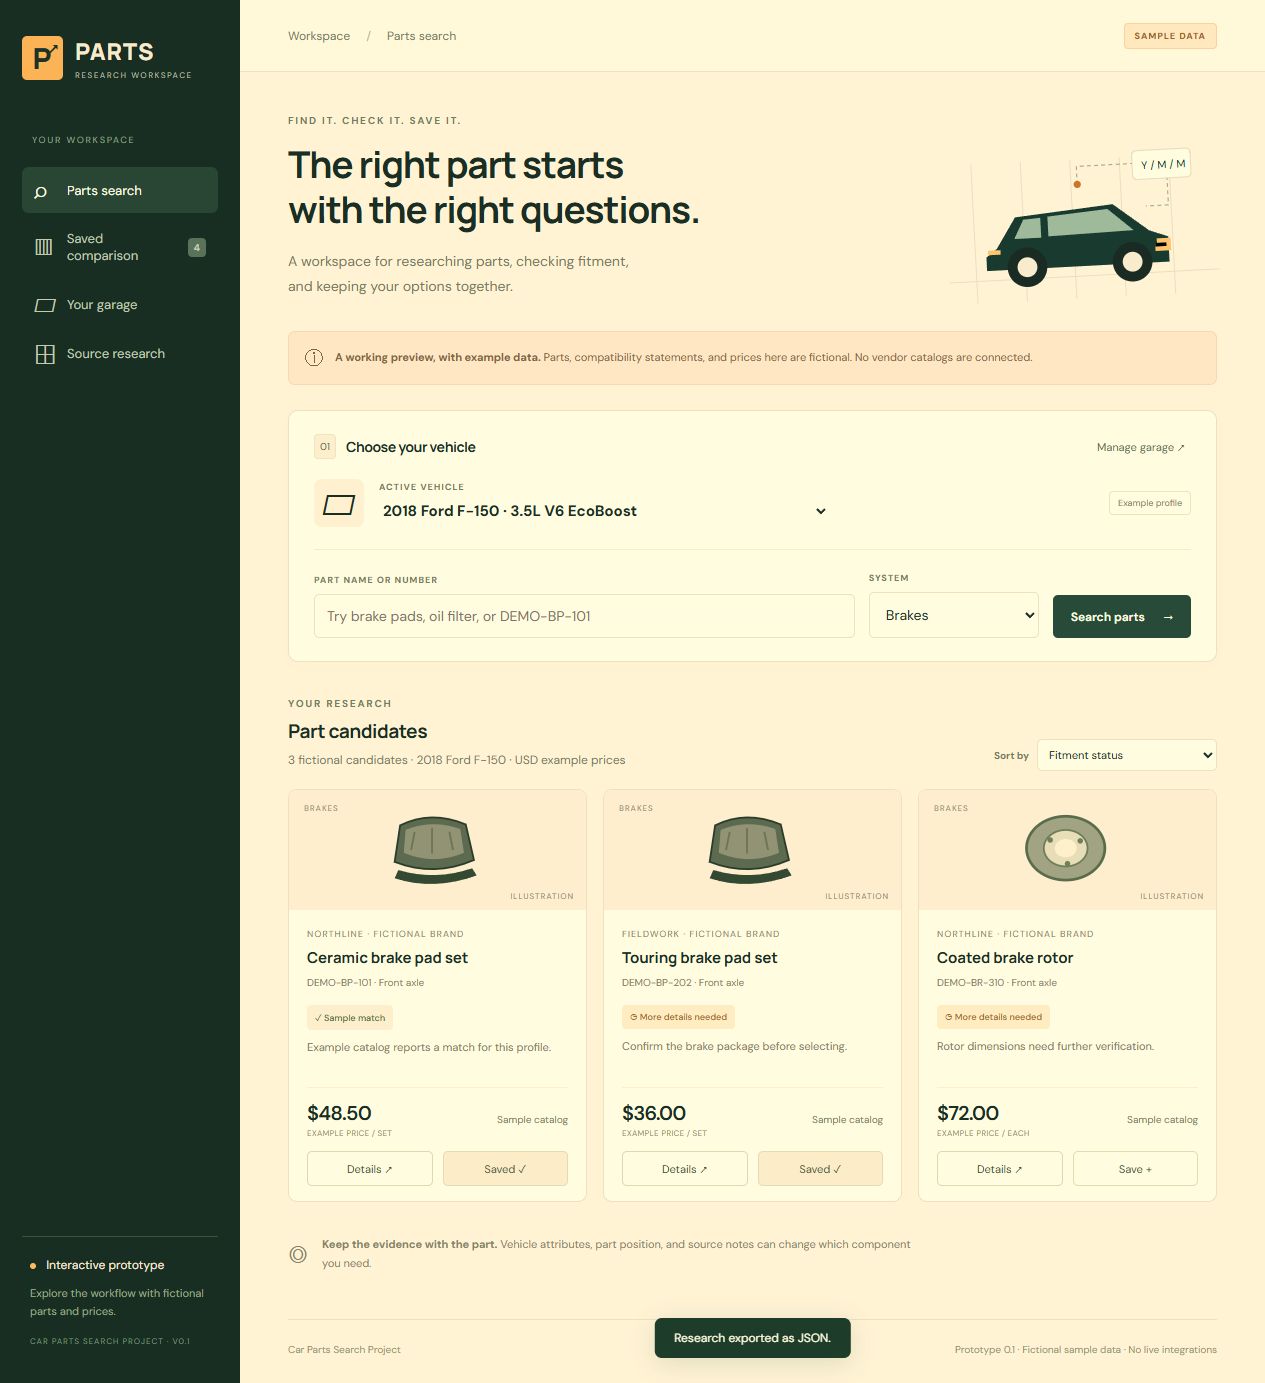1265x1383 pixels.
Task: Open Details for Coated brake rotor
Action: [x=1000, y=1169]
